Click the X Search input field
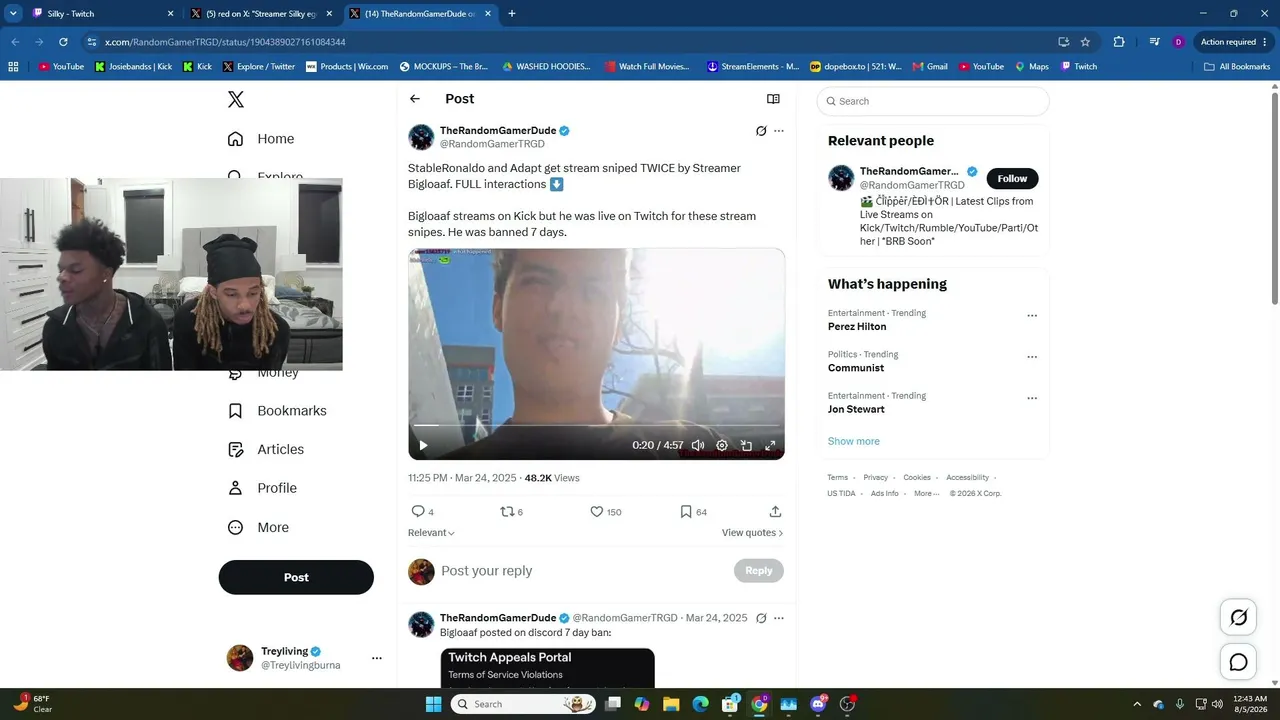1280x720 pixels. (x=933, y=101)
